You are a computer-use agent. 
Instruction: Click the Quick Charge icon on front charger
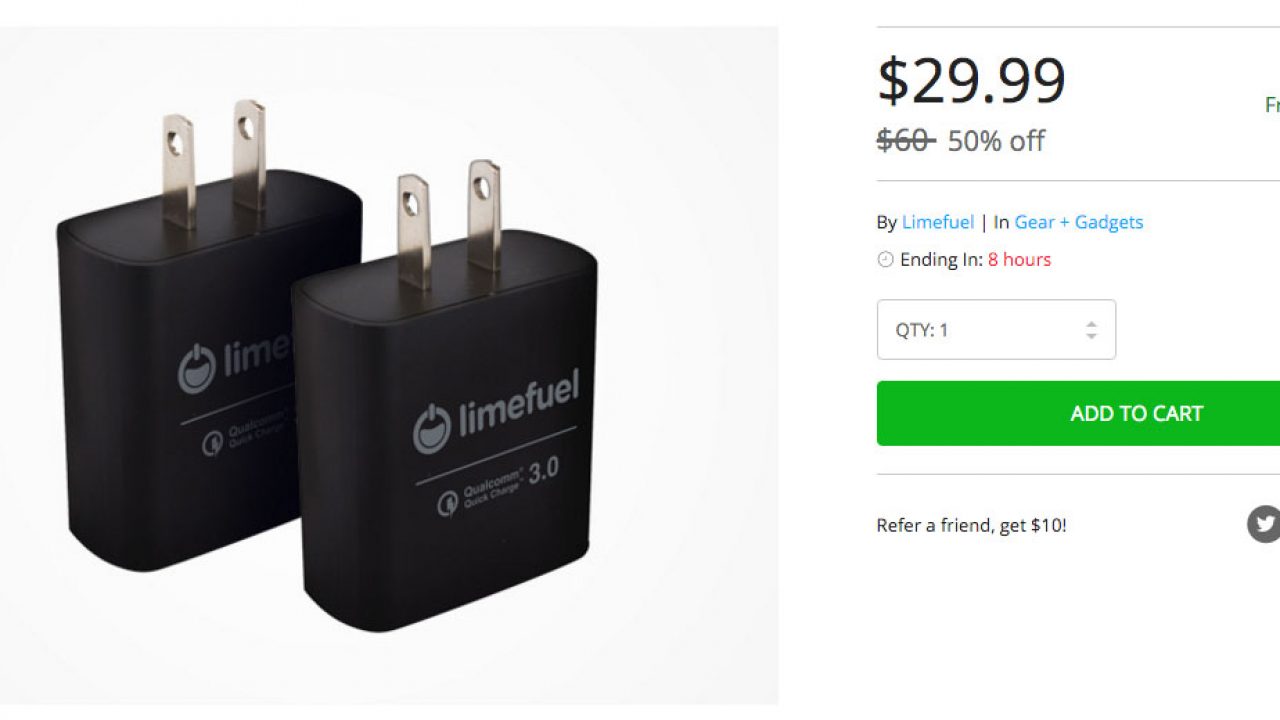[447, 503]
